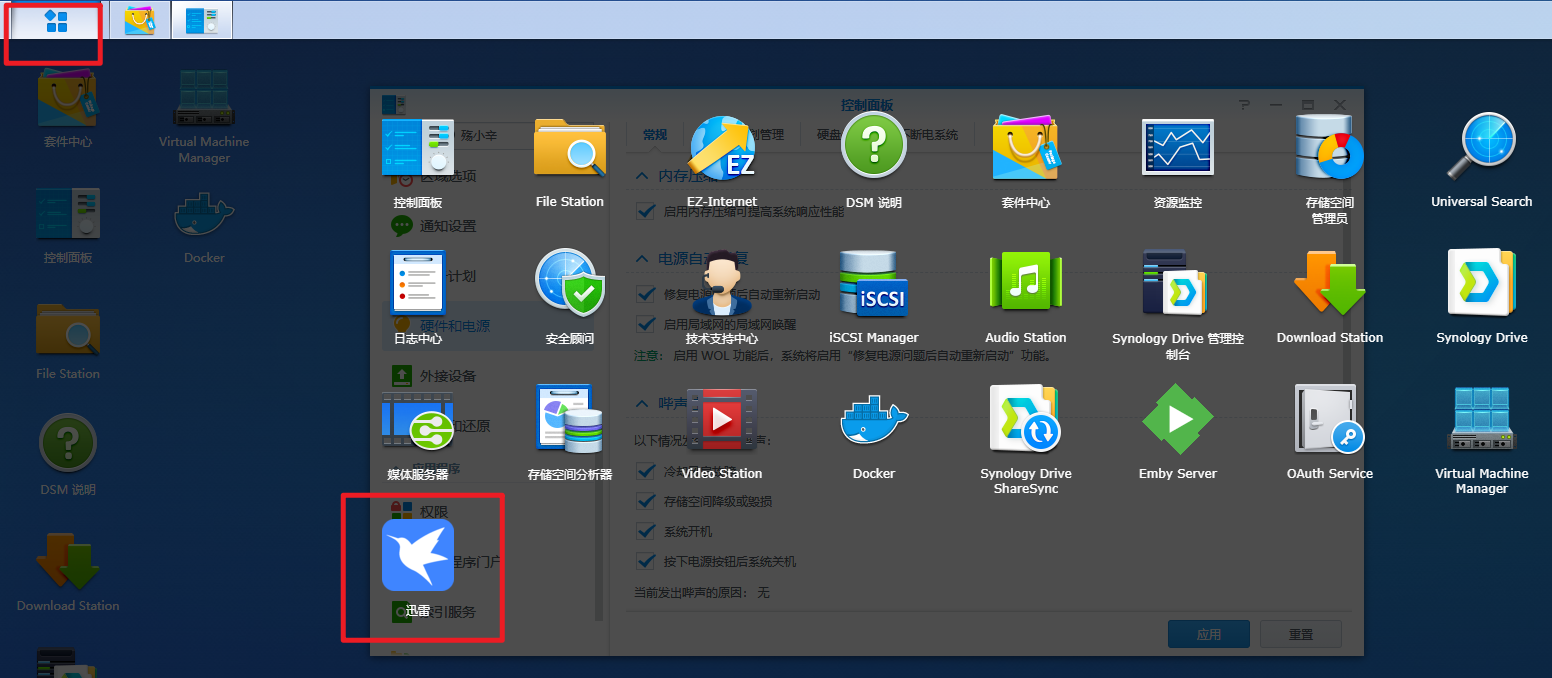Viewport: 1552px width, 678px height.
Task: Switch to the 常规 tab
Action: coord(655,134)
